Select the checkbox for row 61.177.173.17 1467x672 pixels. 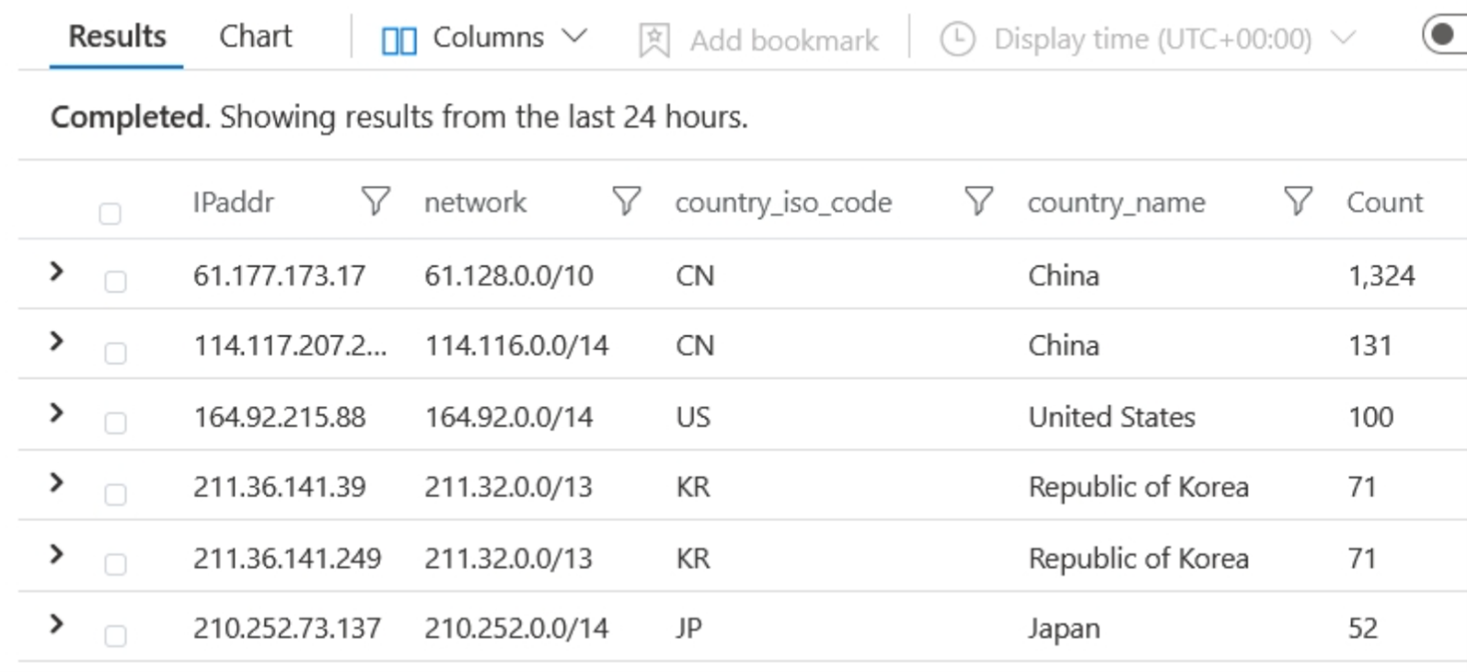tap(115, 282)
